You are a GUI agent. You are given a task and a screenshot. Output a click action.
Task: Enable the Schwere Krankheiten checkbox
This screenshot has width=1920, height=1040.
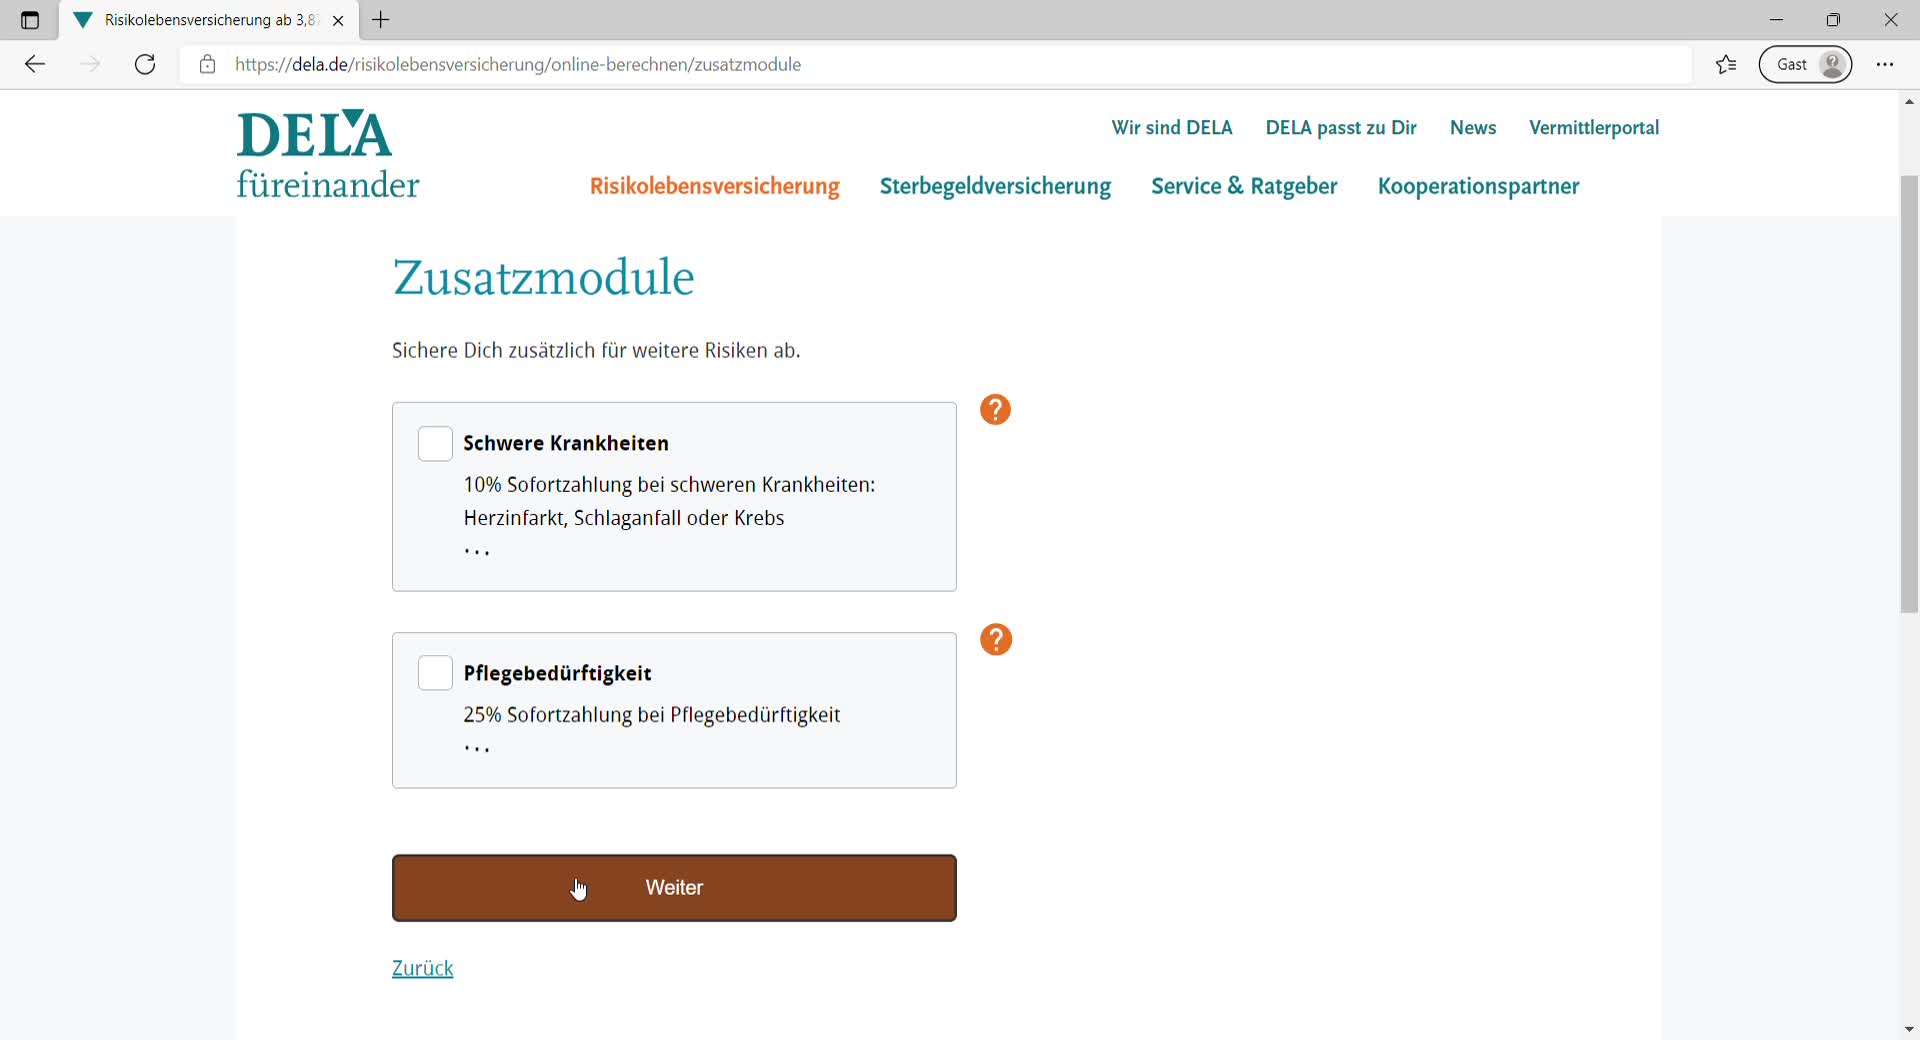[435, 444]
